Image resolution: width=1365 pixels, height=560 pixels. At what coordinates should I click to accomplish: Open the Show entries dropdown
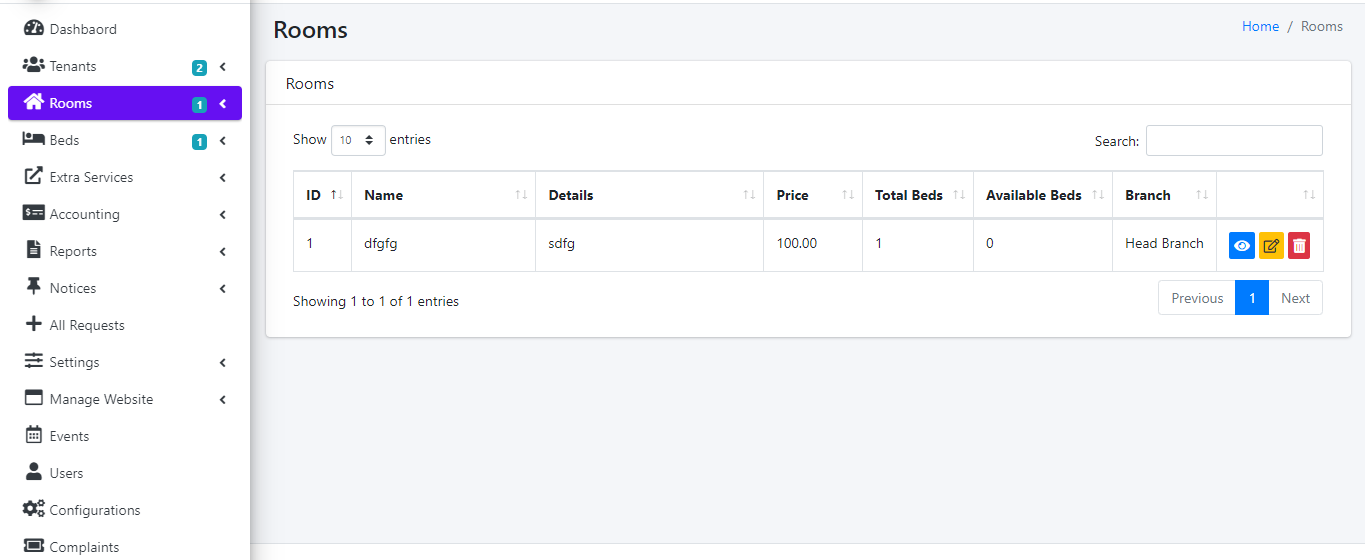[x=358, y=140]
